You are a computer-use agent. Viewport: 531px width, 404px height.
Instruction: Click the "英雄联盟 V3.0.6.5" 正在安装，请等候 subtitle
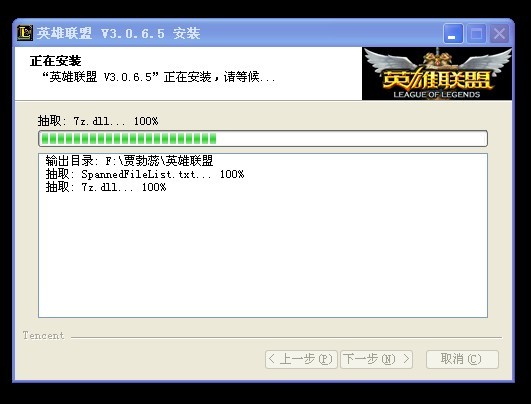(x=158, y=77)
